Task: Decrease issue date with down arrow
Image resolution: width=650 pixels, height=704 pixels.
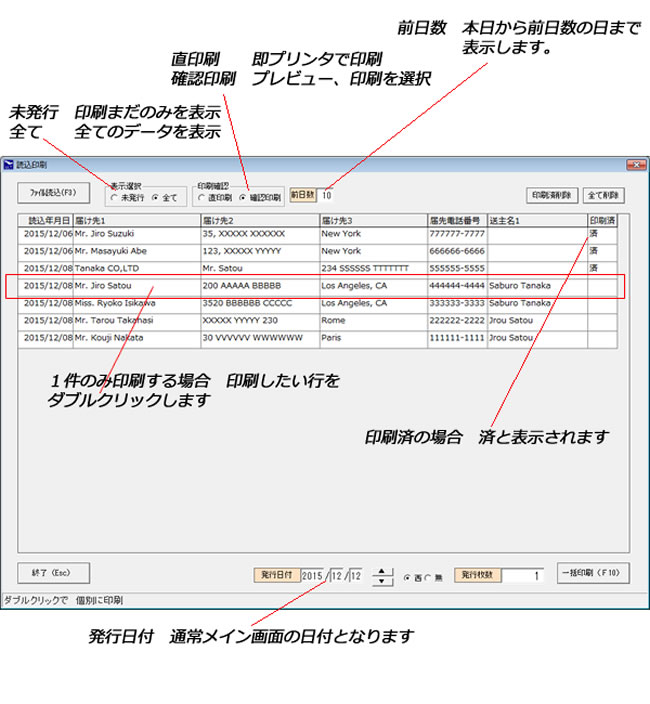Action: click(383, 580)
